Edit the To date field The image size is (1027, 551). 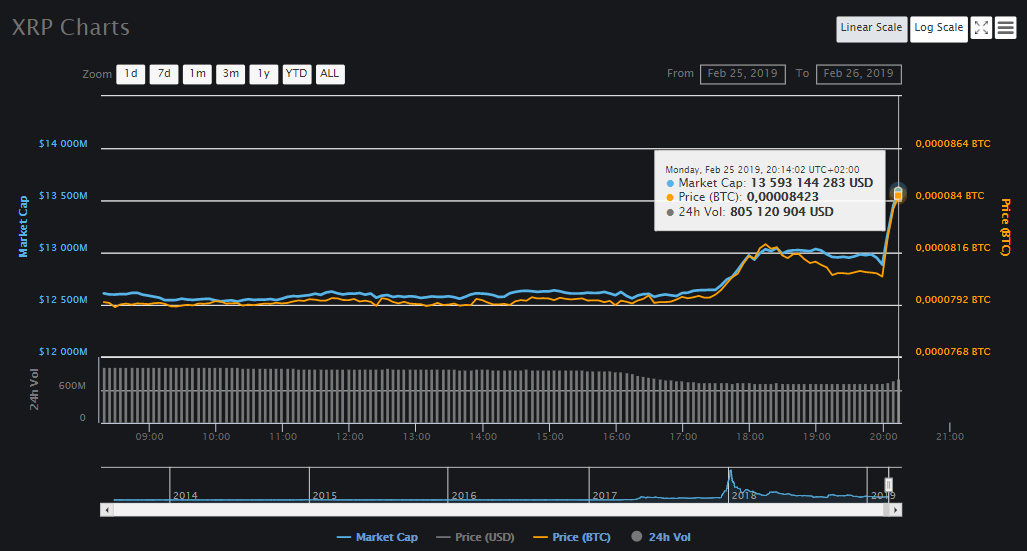(x=859, y=74)
